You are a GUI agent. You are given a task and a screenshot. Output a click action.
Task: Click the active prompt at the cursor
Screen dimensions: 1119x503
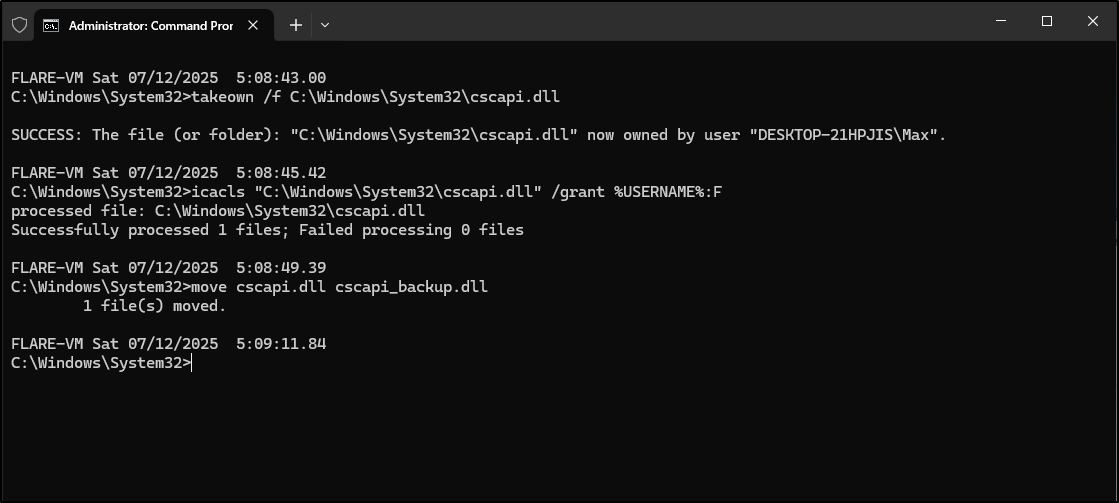point(101,362)
